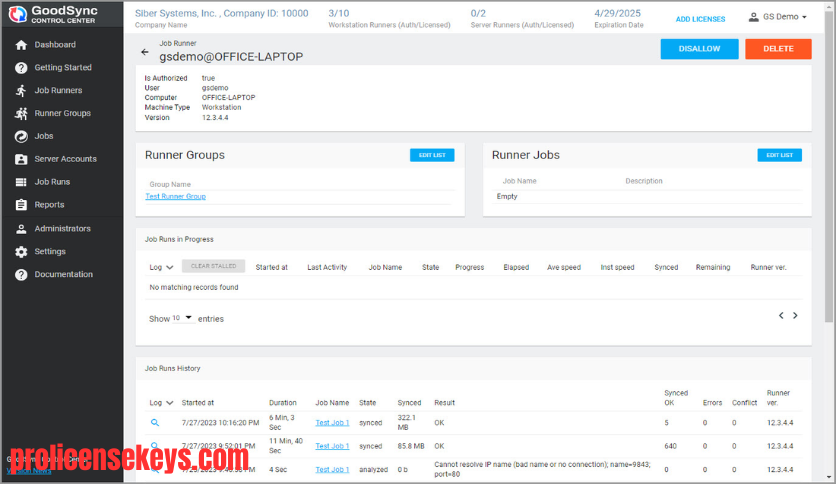Click the Conflict column header
Viewport: 836px width, 484px height.
744,403
